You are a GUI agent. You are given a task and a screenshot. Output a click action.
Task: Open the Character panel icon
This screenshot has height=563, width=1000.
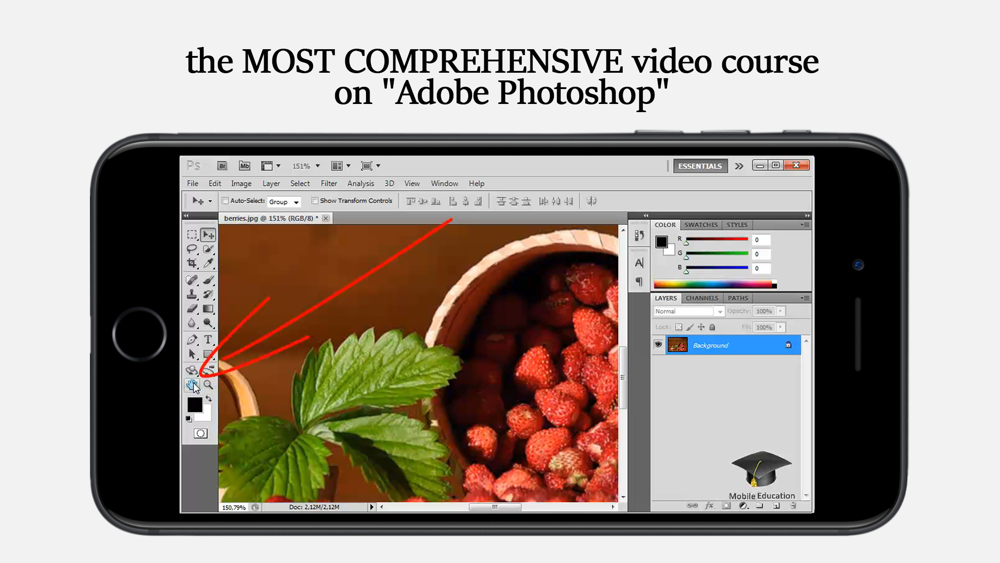[x=639, y=263]
